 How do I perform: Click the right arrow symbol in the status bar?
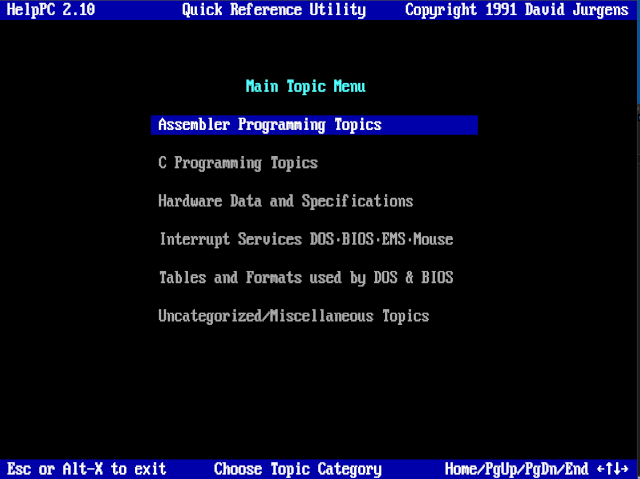[x=626, y=469]
